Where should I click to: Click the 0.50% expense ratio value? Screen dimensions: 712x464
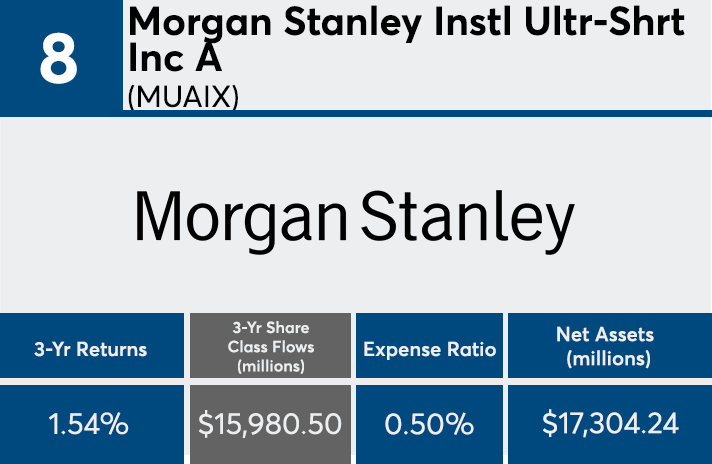pos(430,424)
